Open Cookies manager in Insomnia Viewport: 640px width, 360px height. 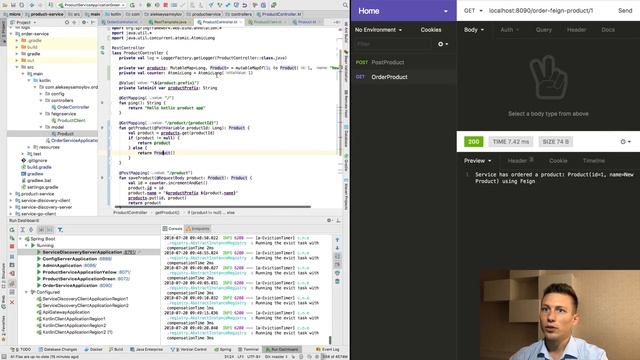tap(431, 30)
